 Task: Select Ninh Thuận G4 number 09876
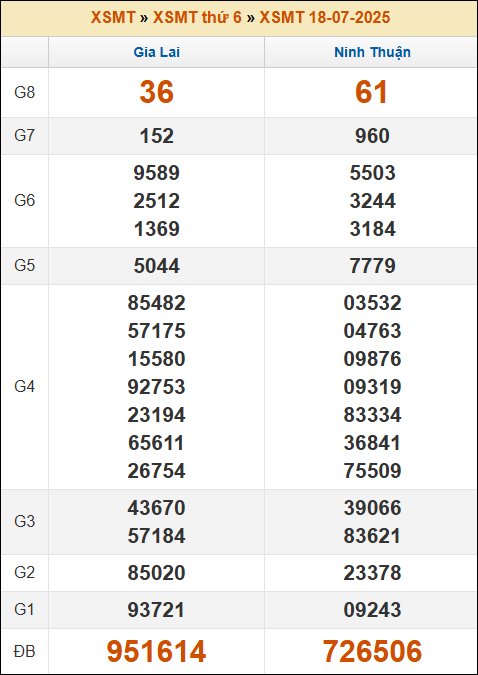click(372, 359)
